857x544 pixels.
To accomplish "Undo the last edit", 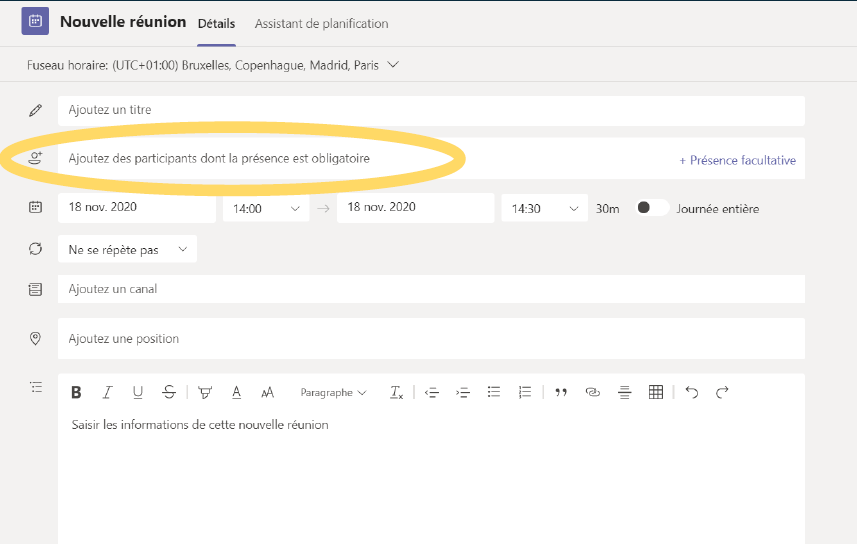I will 691,392.
